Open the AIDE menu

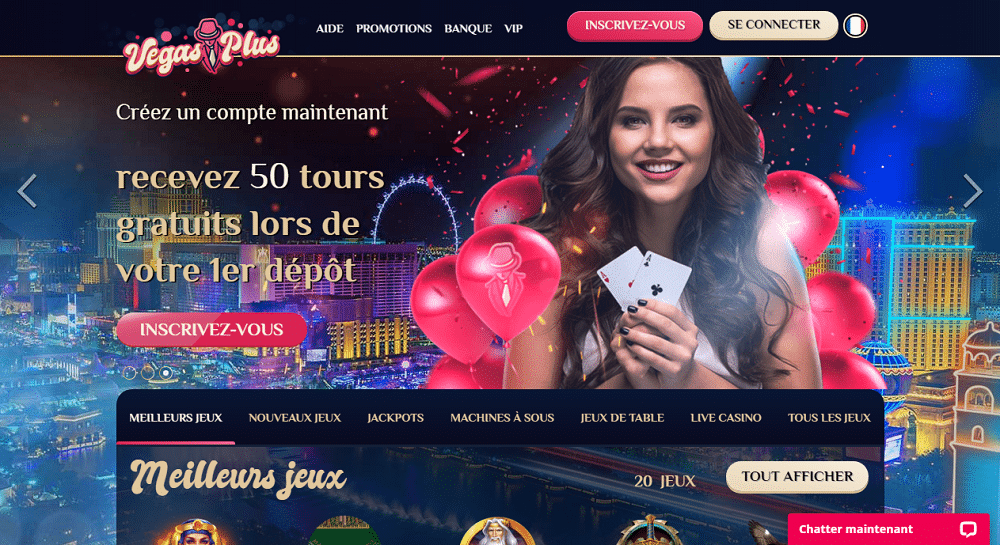[x=330, y=29]
